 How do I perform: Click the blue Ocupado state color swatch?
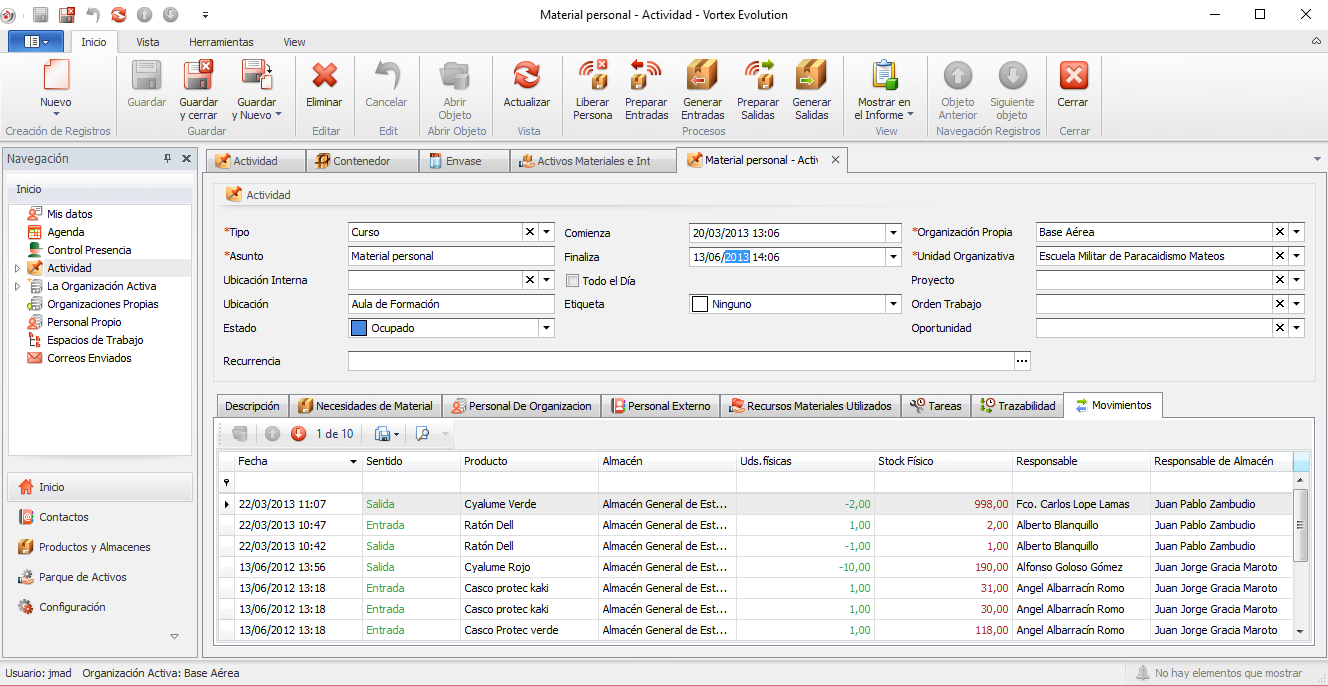[x=359, y=328]
